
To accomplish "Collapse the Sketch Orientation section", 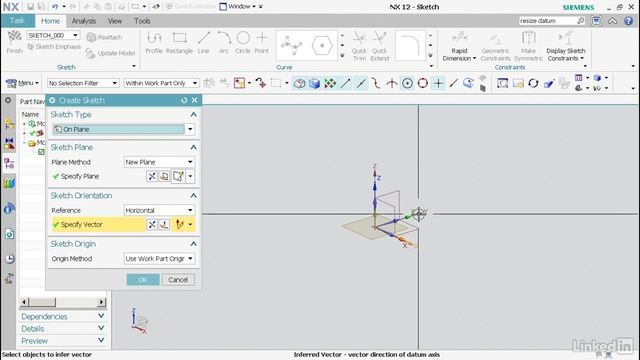I will (x=193, y=196).
